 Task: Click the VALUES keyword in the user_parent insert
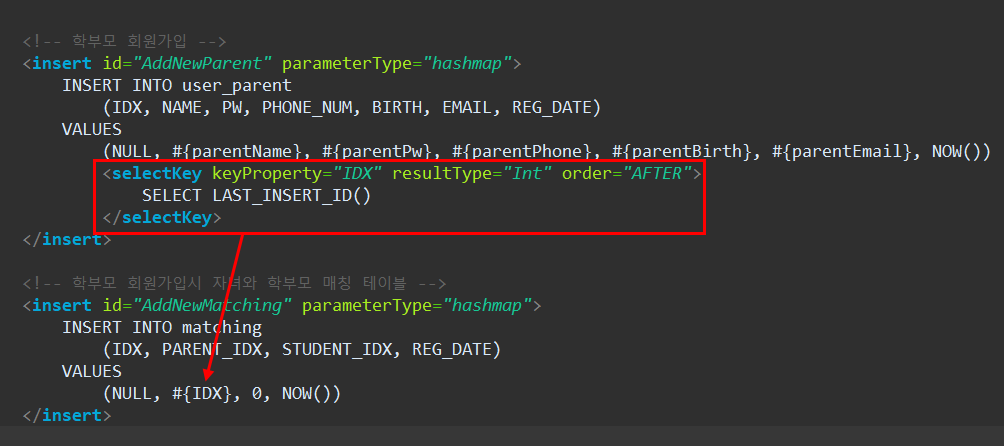point(92,130)
